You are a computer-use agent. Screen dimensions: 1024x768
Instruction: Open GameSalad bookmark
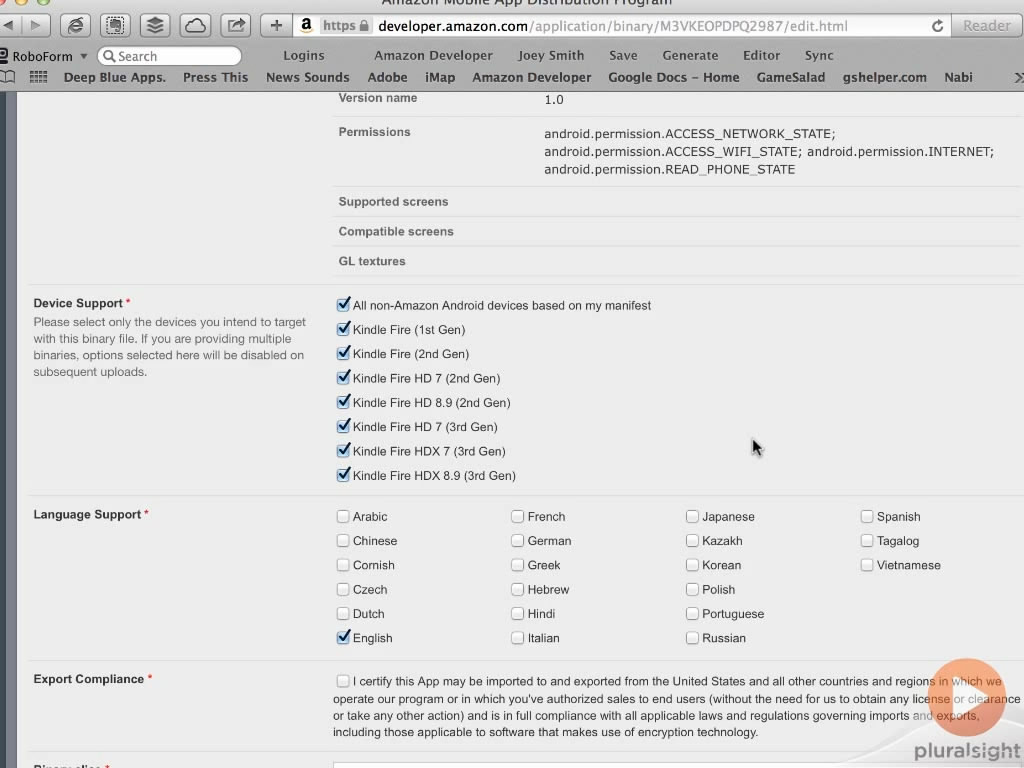[x=790, y=77]
